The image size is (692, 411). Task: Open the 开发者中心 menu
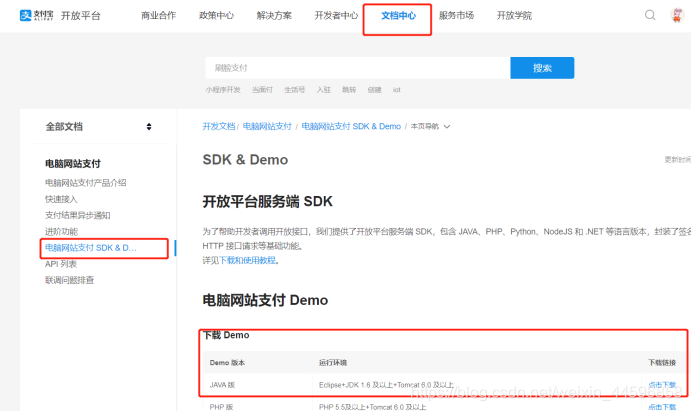[336, 15]
